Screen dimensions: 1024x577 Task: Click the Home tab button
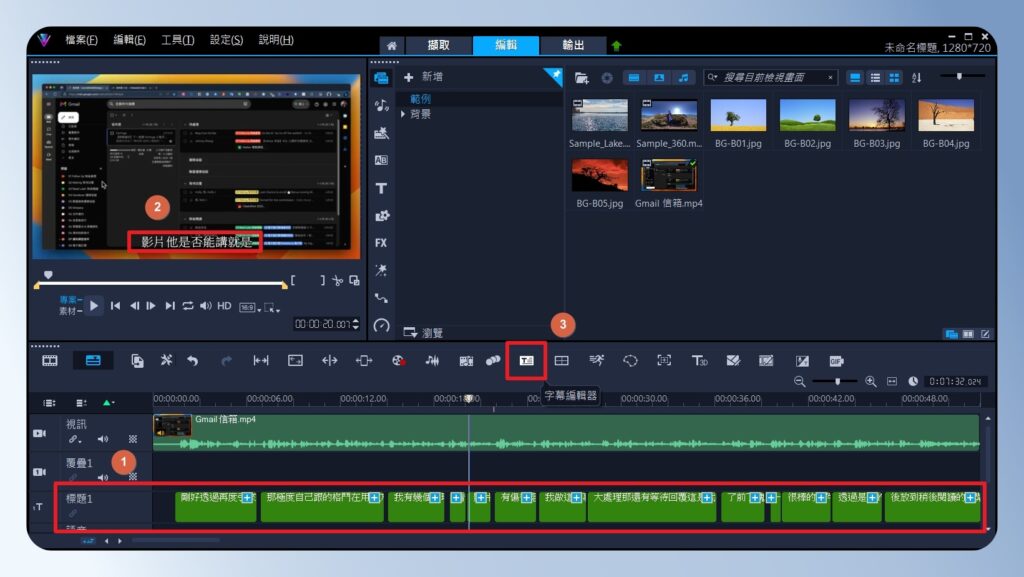(391, 45)
